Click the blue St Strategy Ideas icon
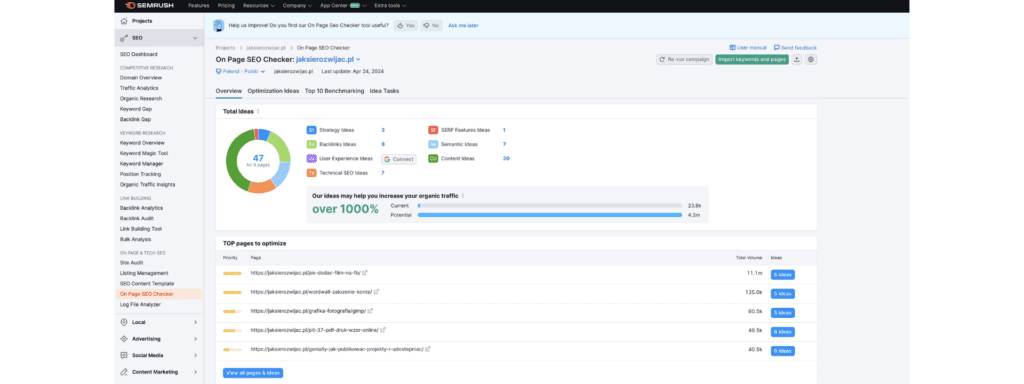 (311, 130)
